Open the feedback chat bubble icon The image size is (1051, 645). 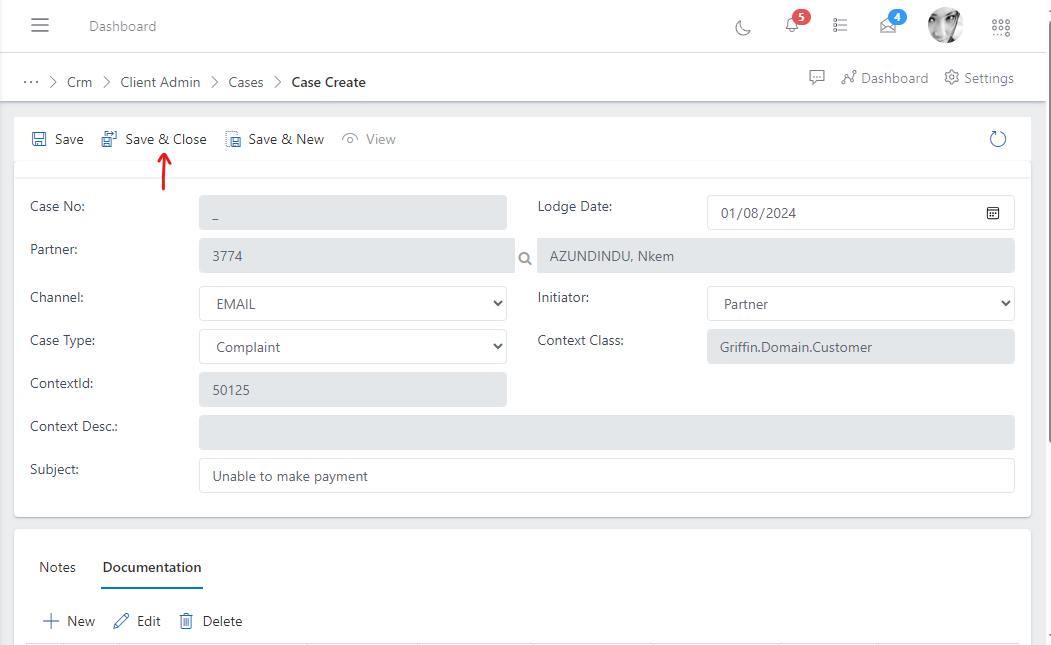817,77
